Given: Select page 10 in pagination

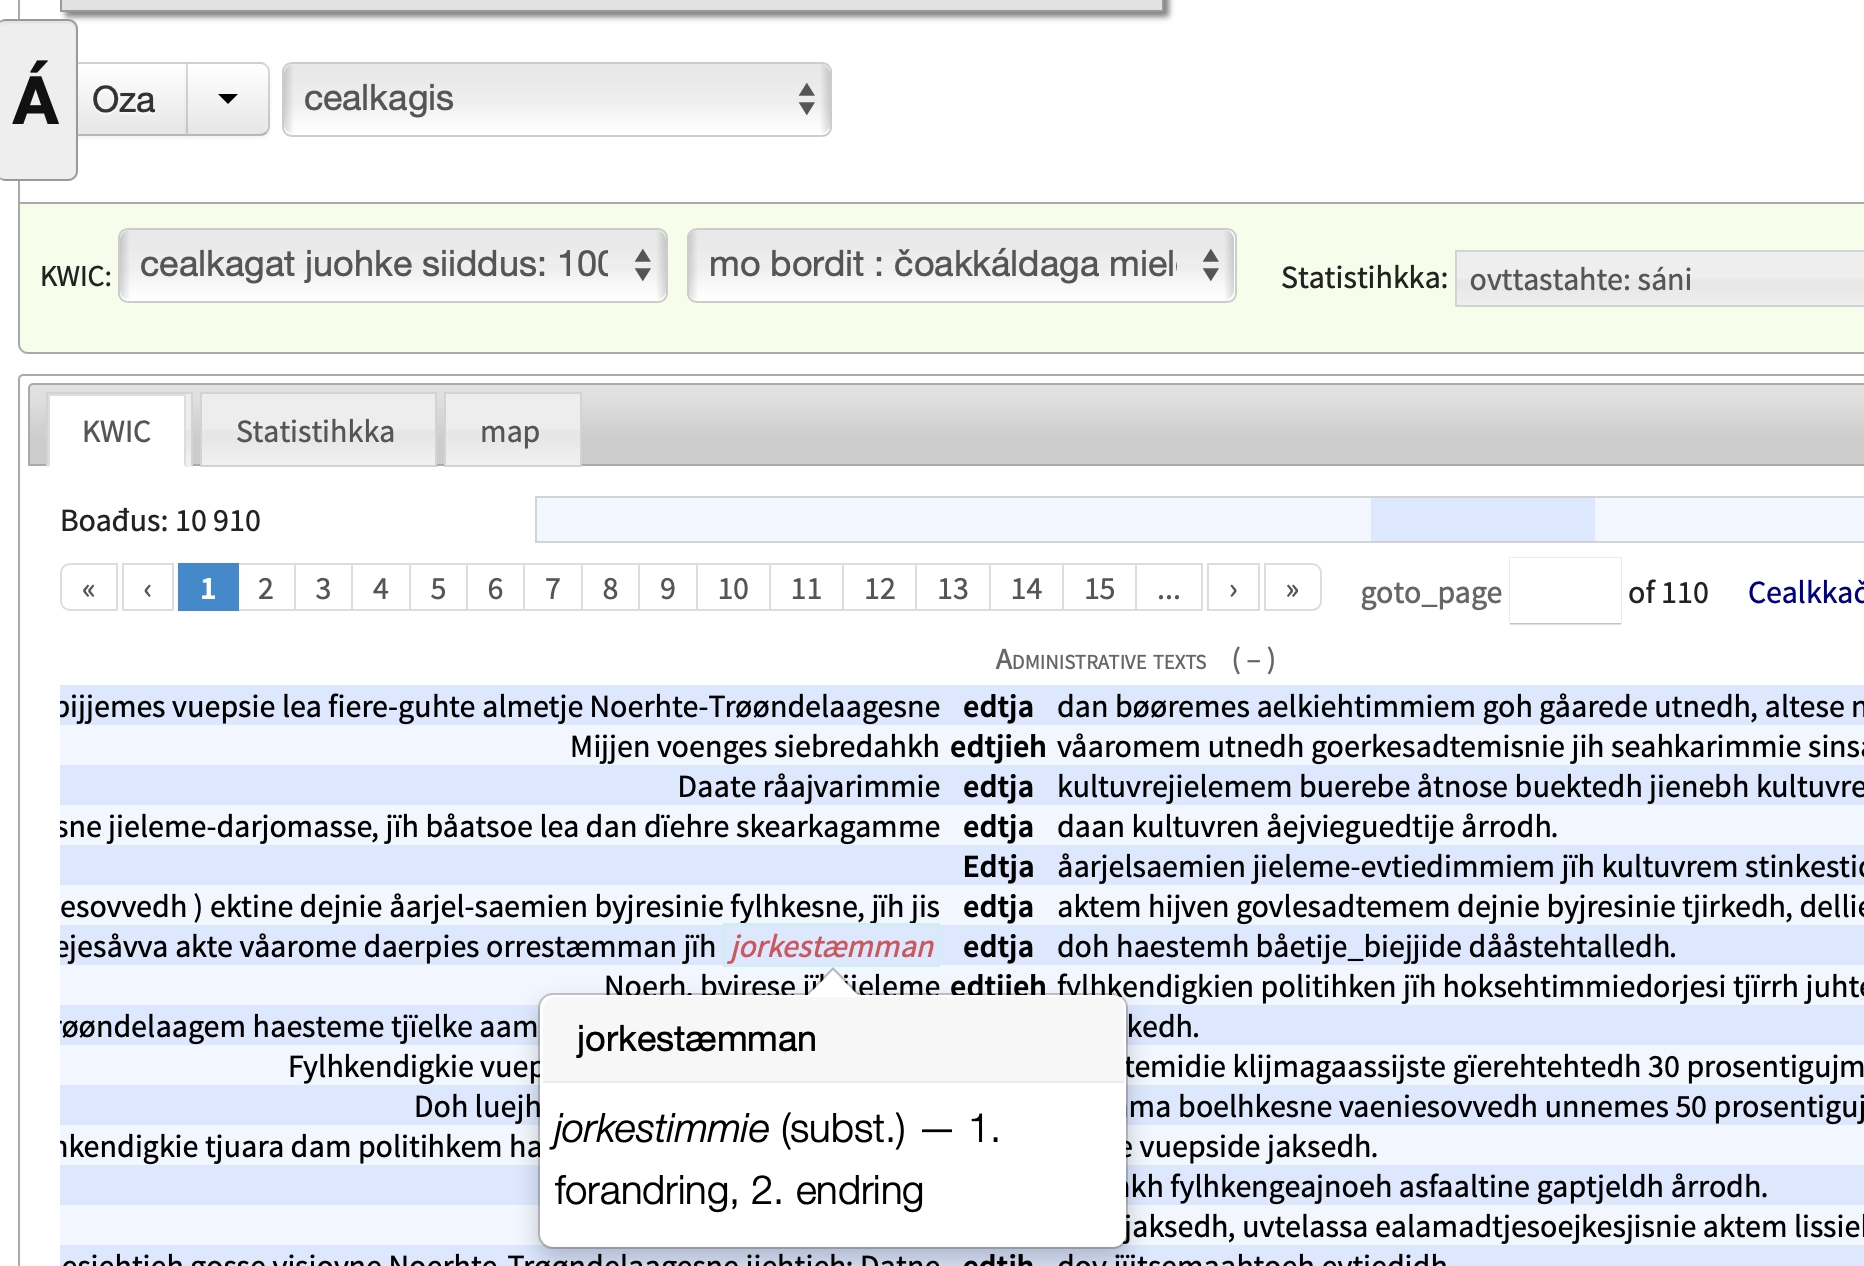Looking at the screenshot, I should point(733,588).
